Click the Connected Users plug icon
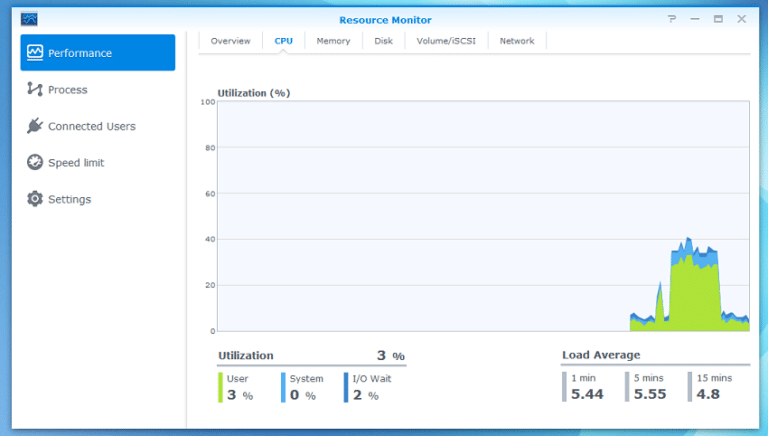The height and width of the screenshot is (436, 768). 35,126
